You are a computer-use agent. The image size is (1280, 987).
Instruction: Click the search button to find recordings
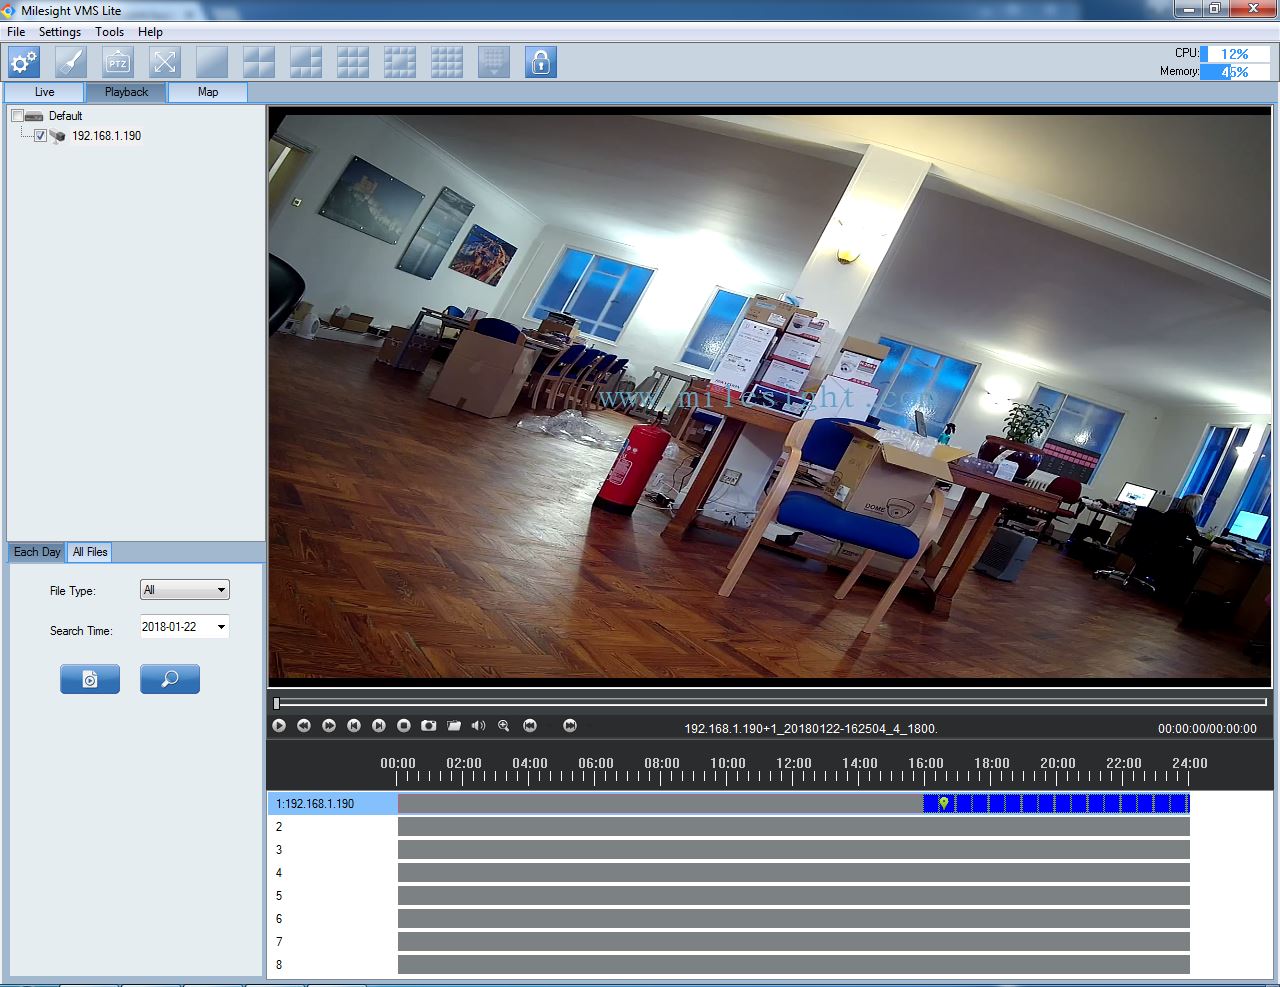(169, 678)
